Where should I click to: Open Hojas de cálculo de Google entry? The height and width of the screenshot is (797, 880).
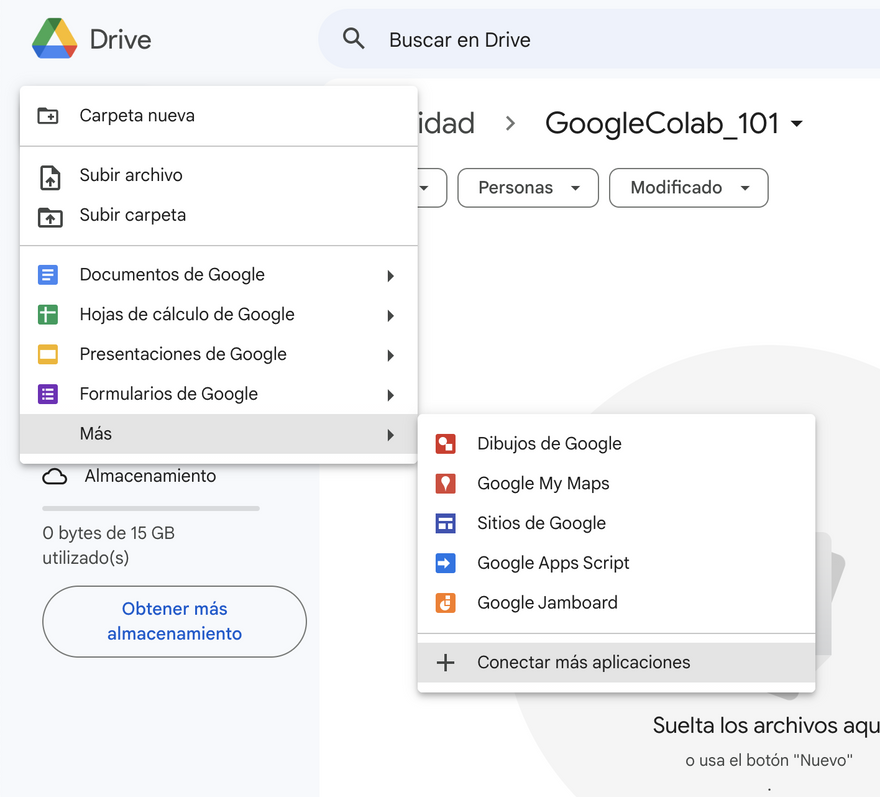(x=219, y=314)
